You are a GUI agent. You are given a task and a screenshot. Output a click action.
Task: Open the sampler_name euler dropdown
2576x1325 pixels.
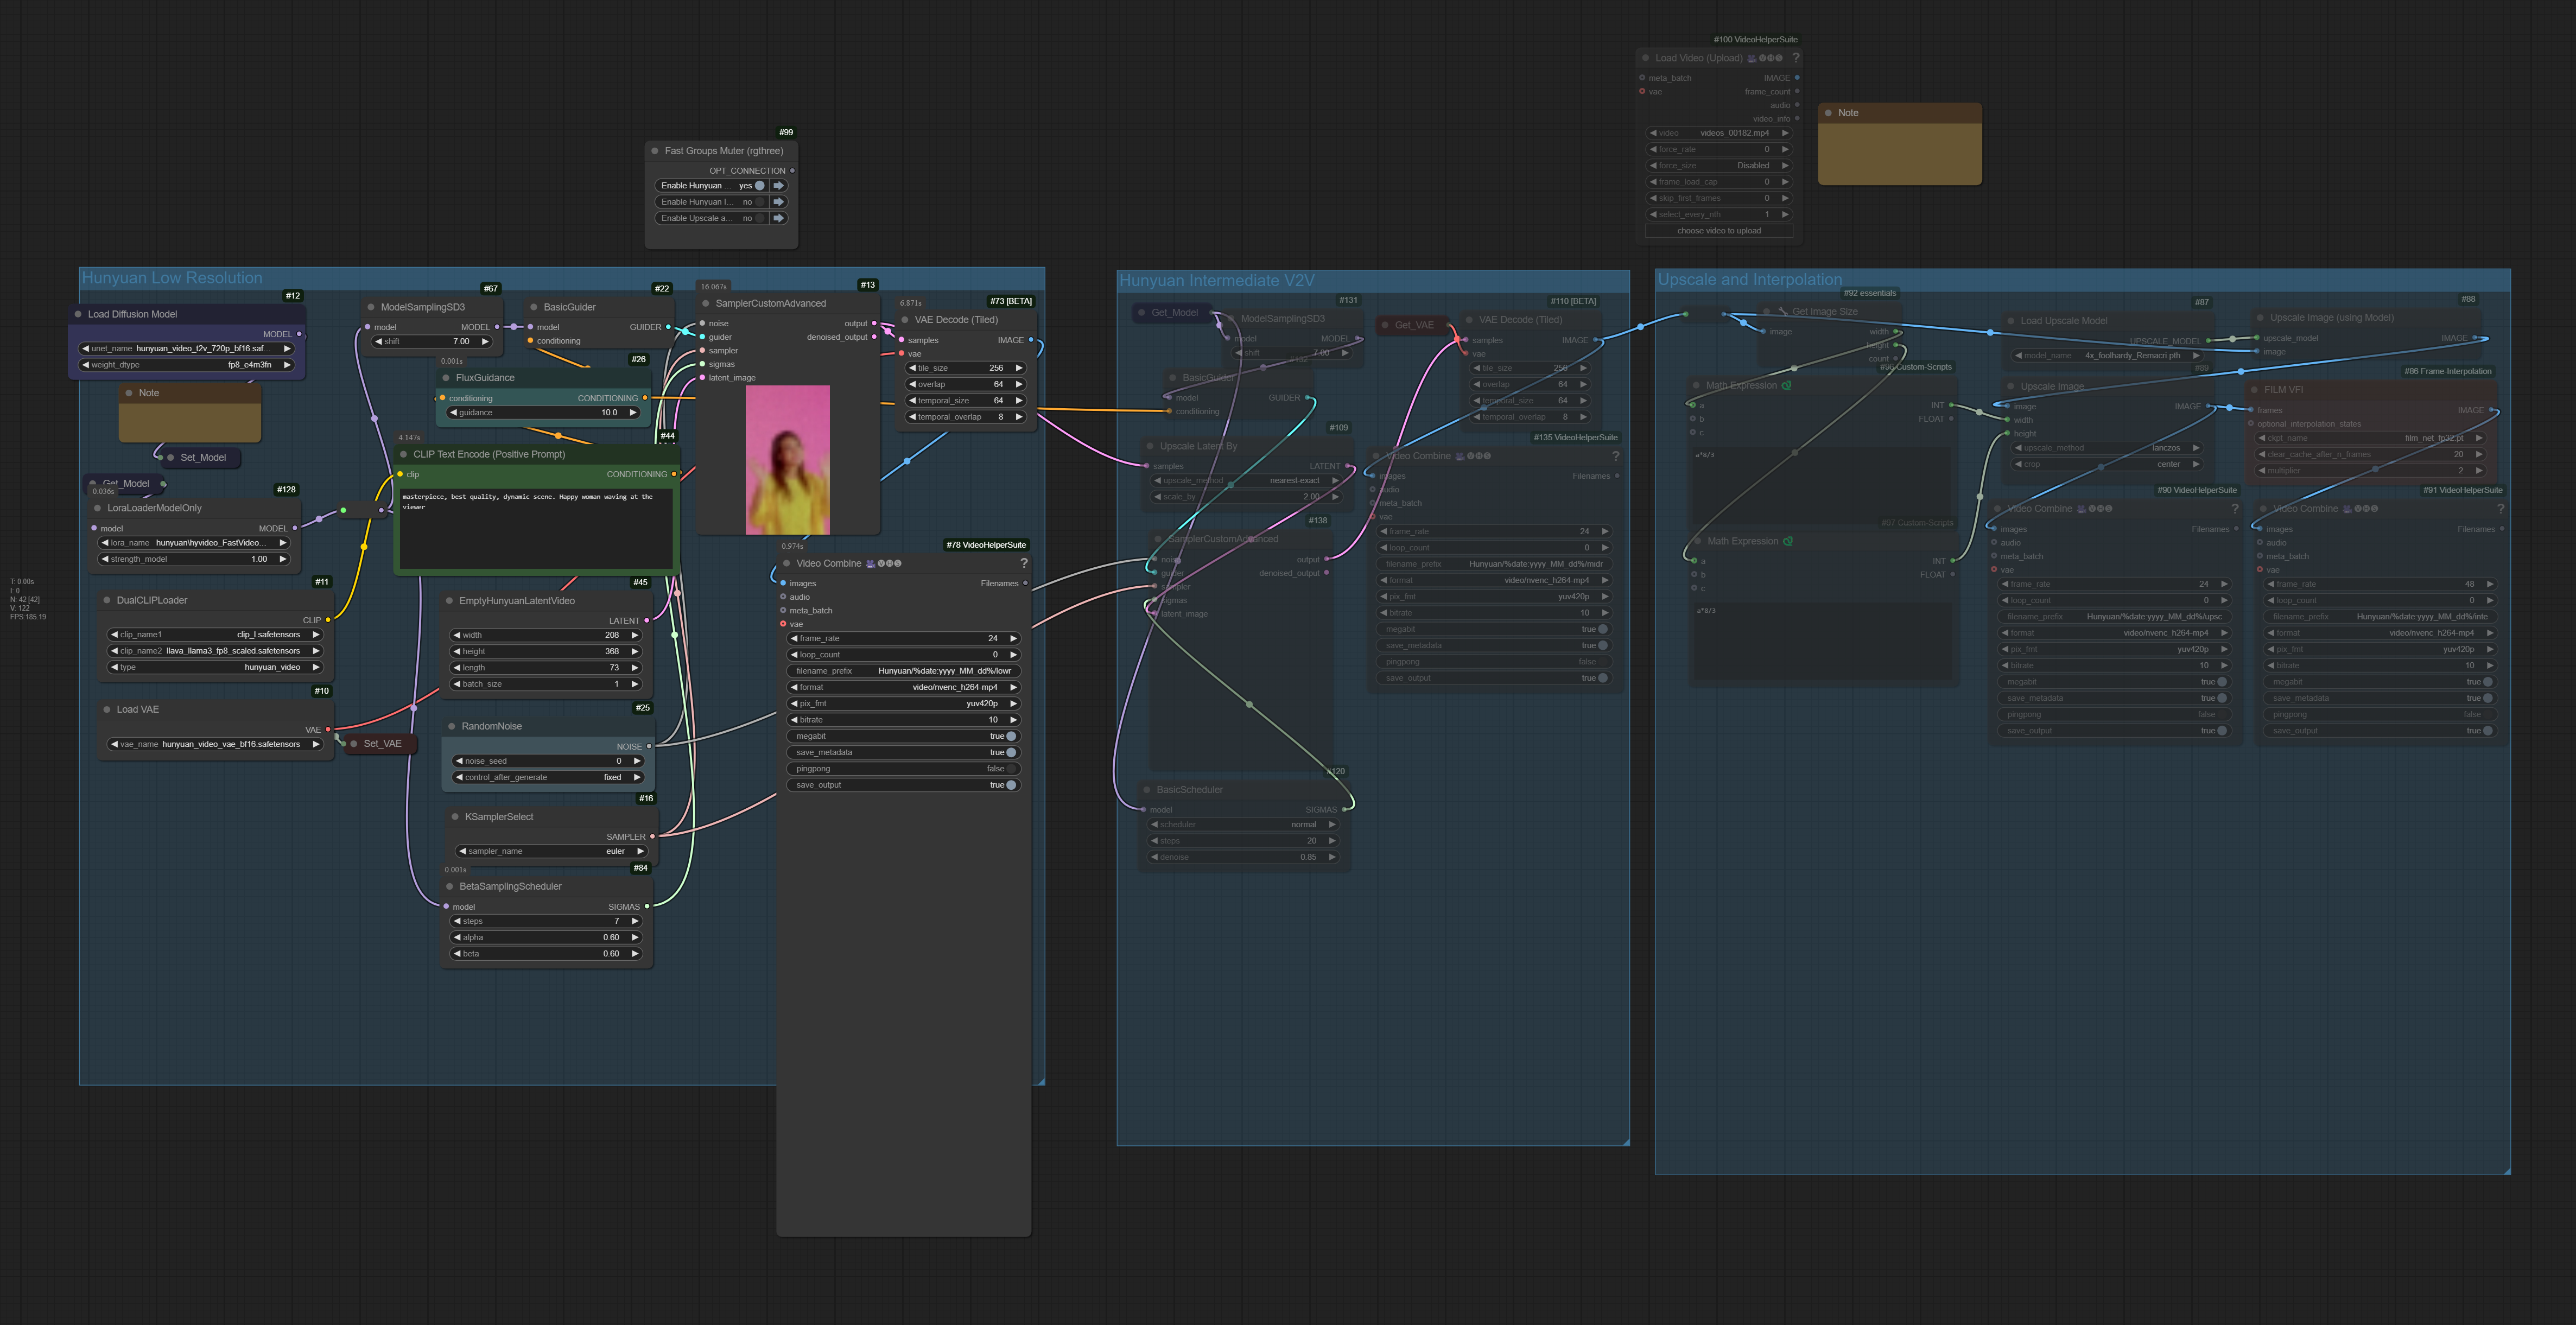click(552, 852)
